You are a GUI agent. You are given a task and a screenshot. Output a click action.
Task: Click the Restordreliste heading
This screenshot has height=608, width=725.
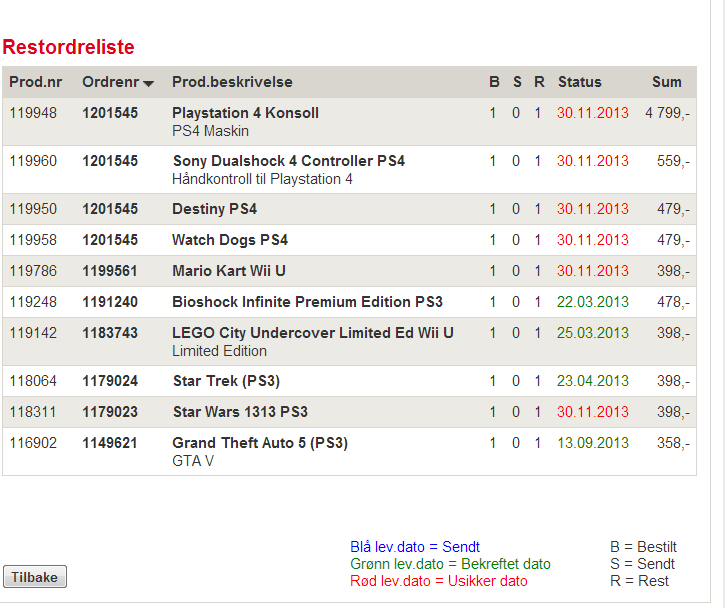68,47
